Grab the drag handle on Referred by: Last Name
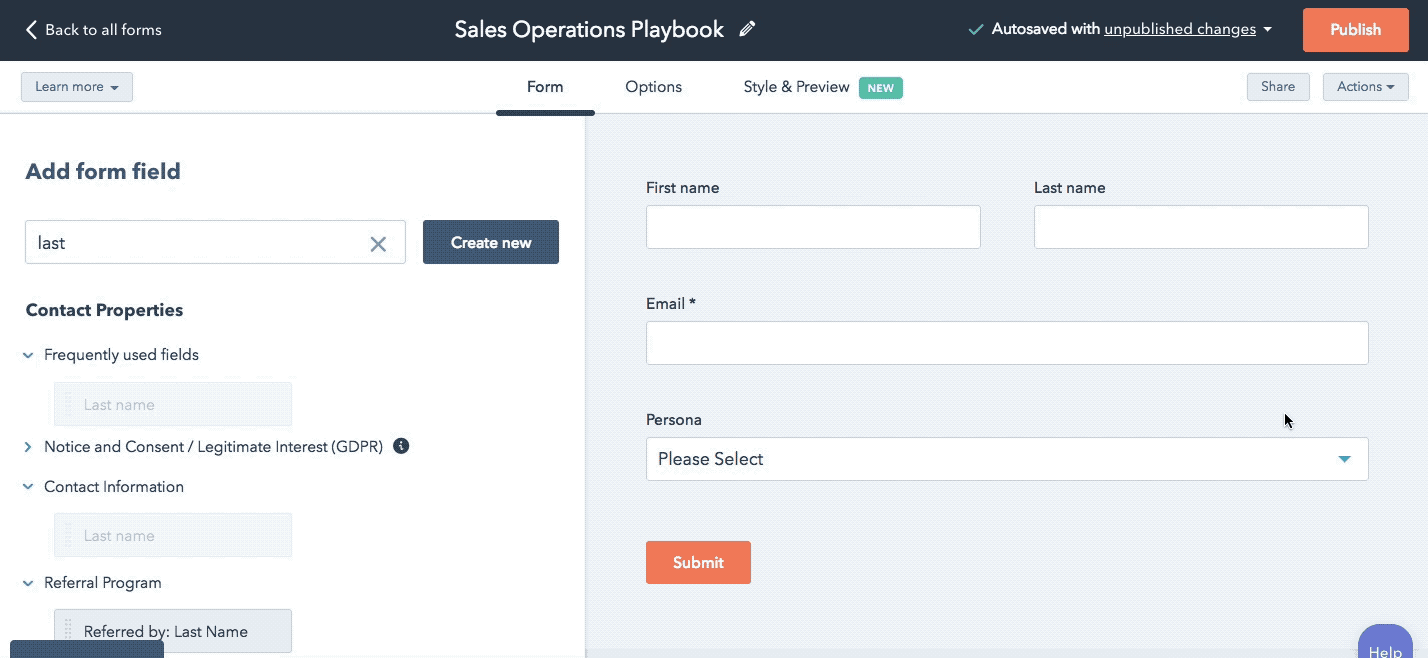Image resolution: width=1428 pixels, height=658 pixels. 68,630
